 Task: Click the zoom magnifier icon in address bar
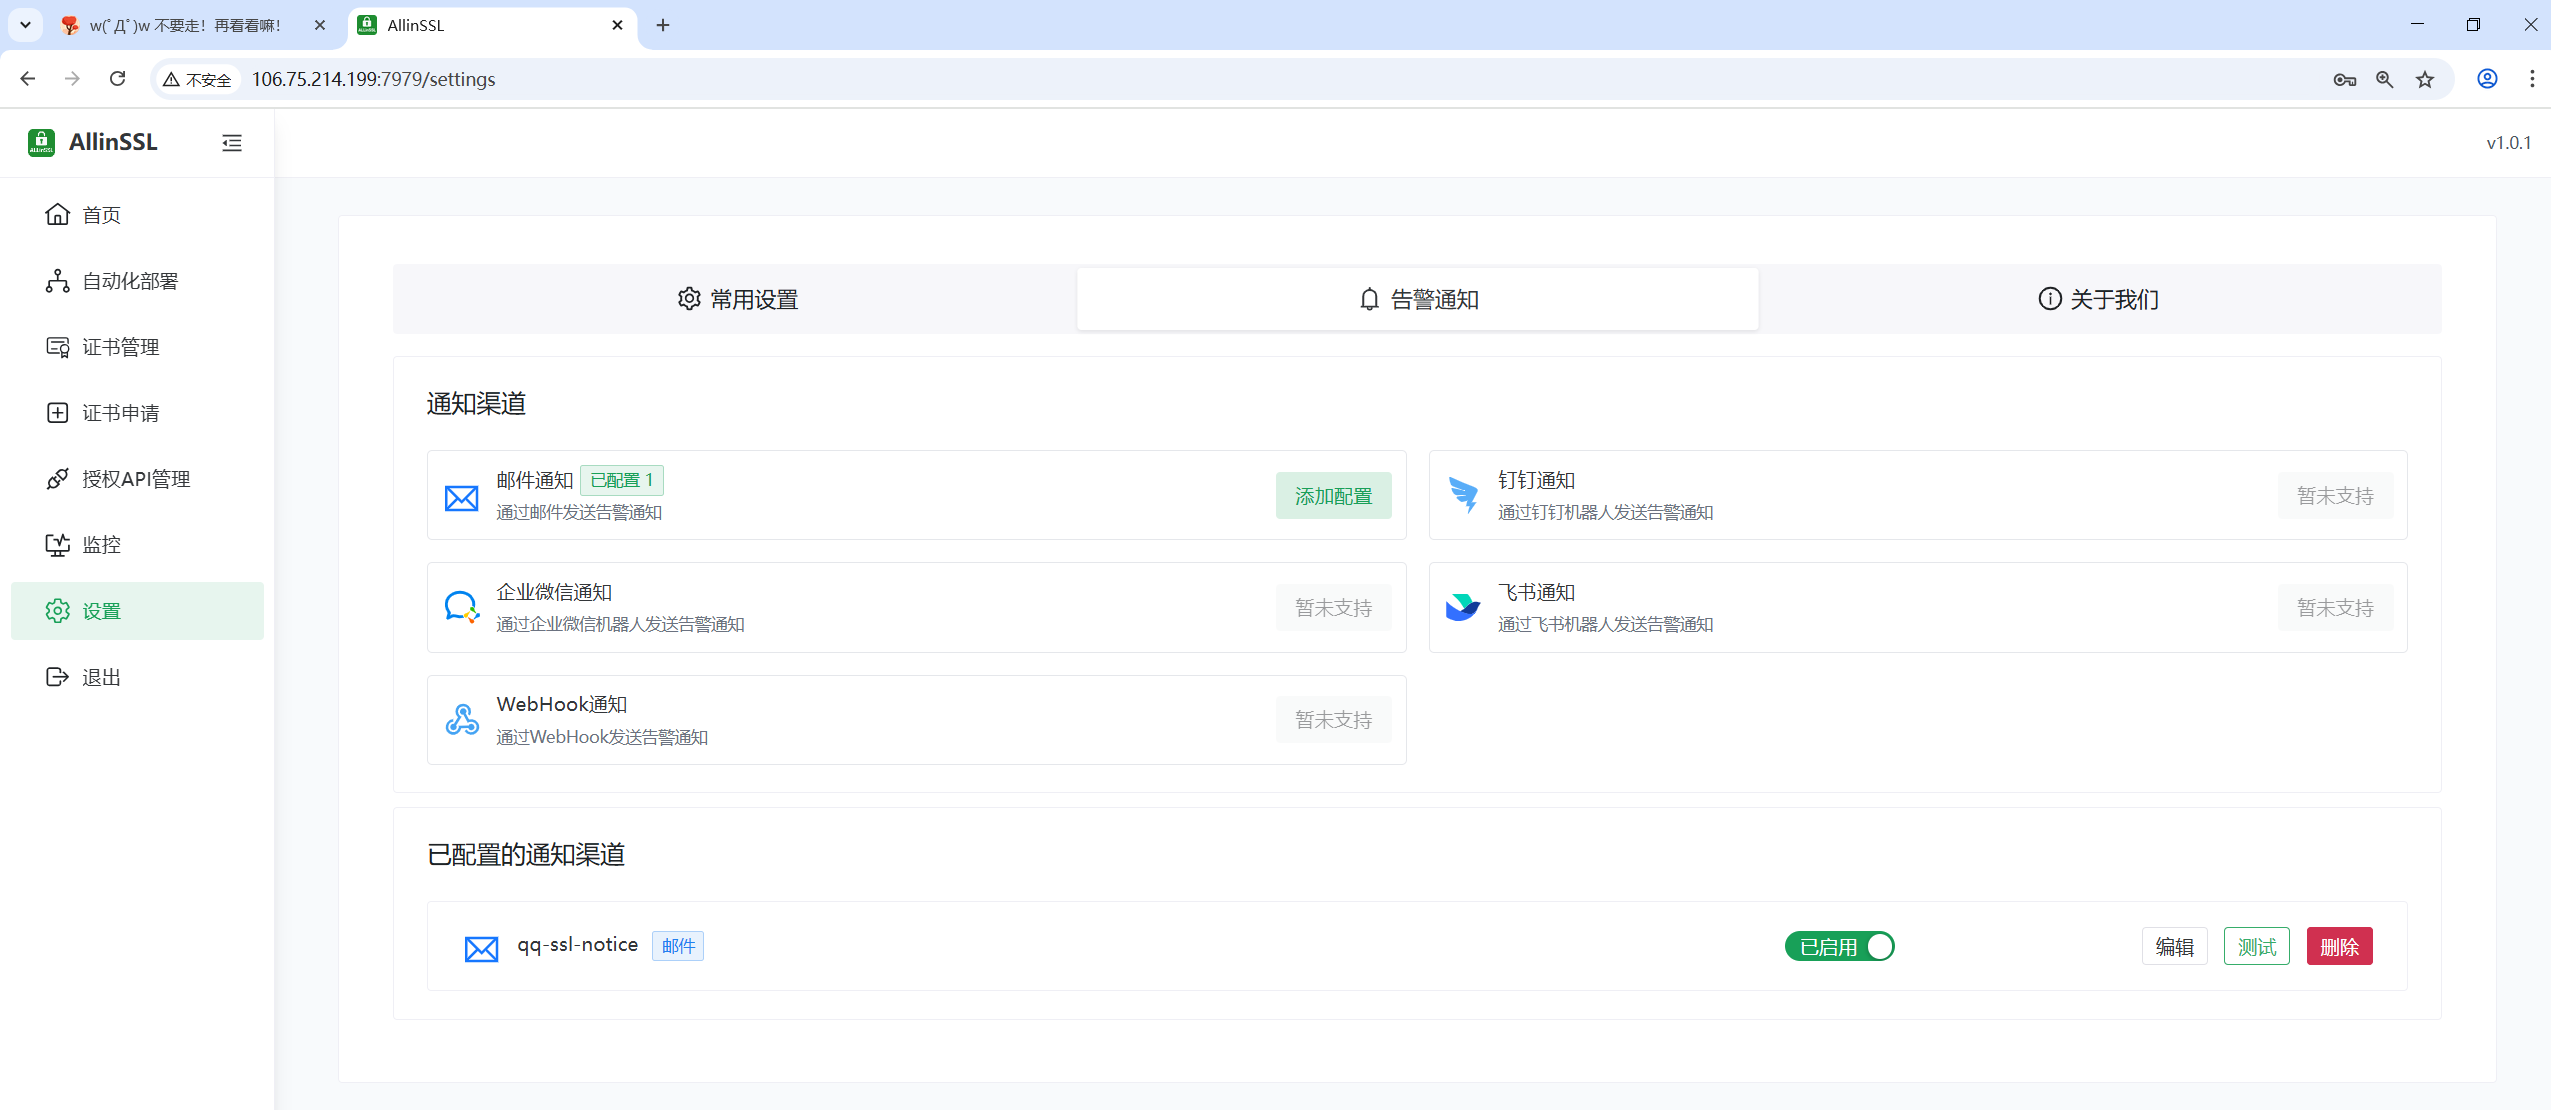click(2384, 79)
